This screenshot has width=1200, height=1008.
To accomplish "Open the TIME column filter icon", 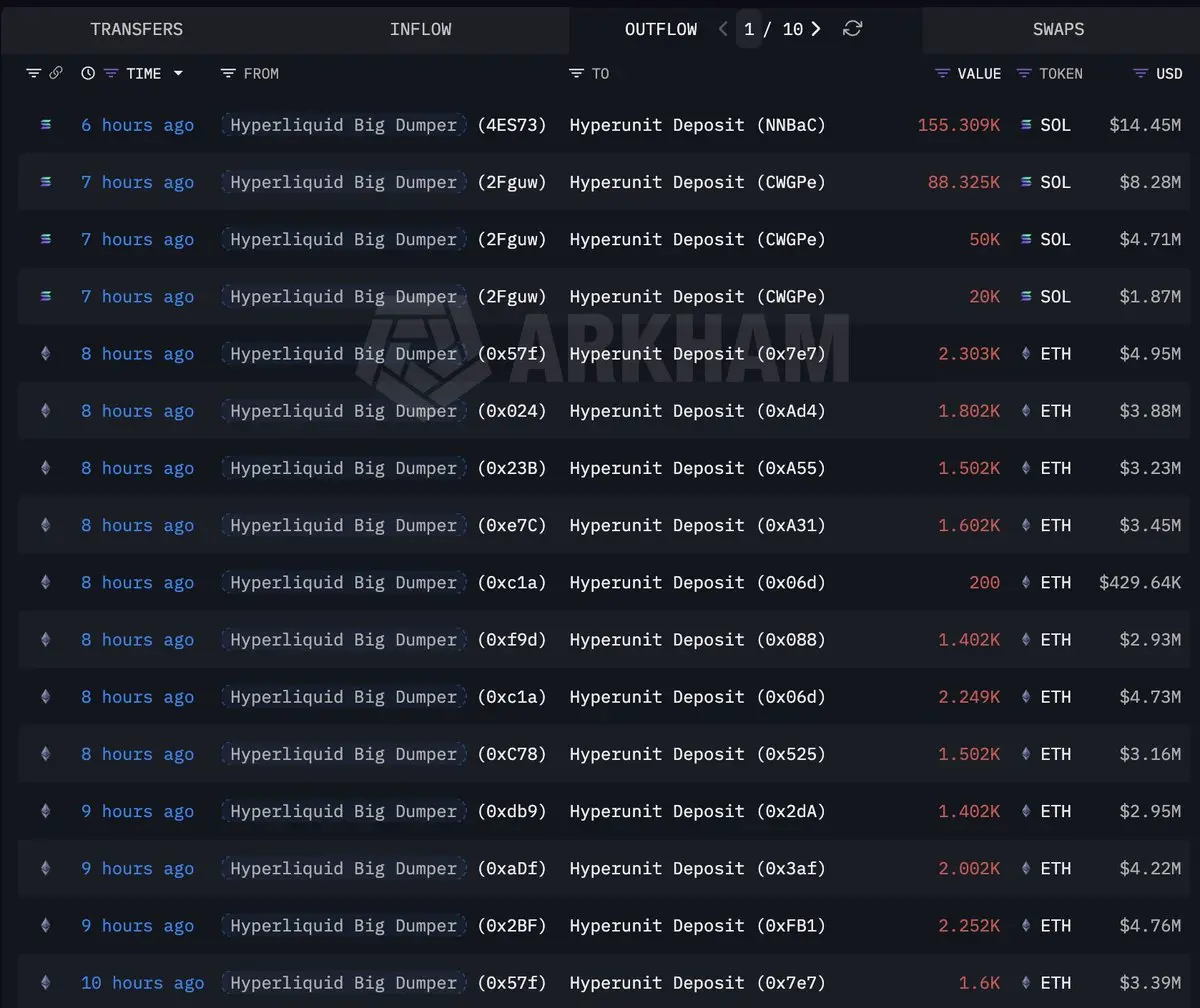I will click(x=111, y=73).
